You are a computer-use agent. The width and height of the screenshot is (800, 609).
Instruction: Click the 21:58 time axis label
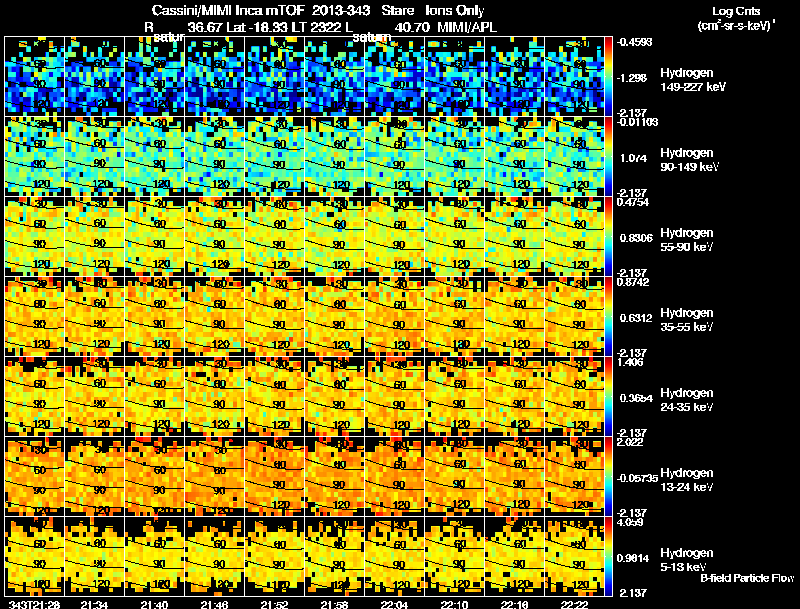335,604
